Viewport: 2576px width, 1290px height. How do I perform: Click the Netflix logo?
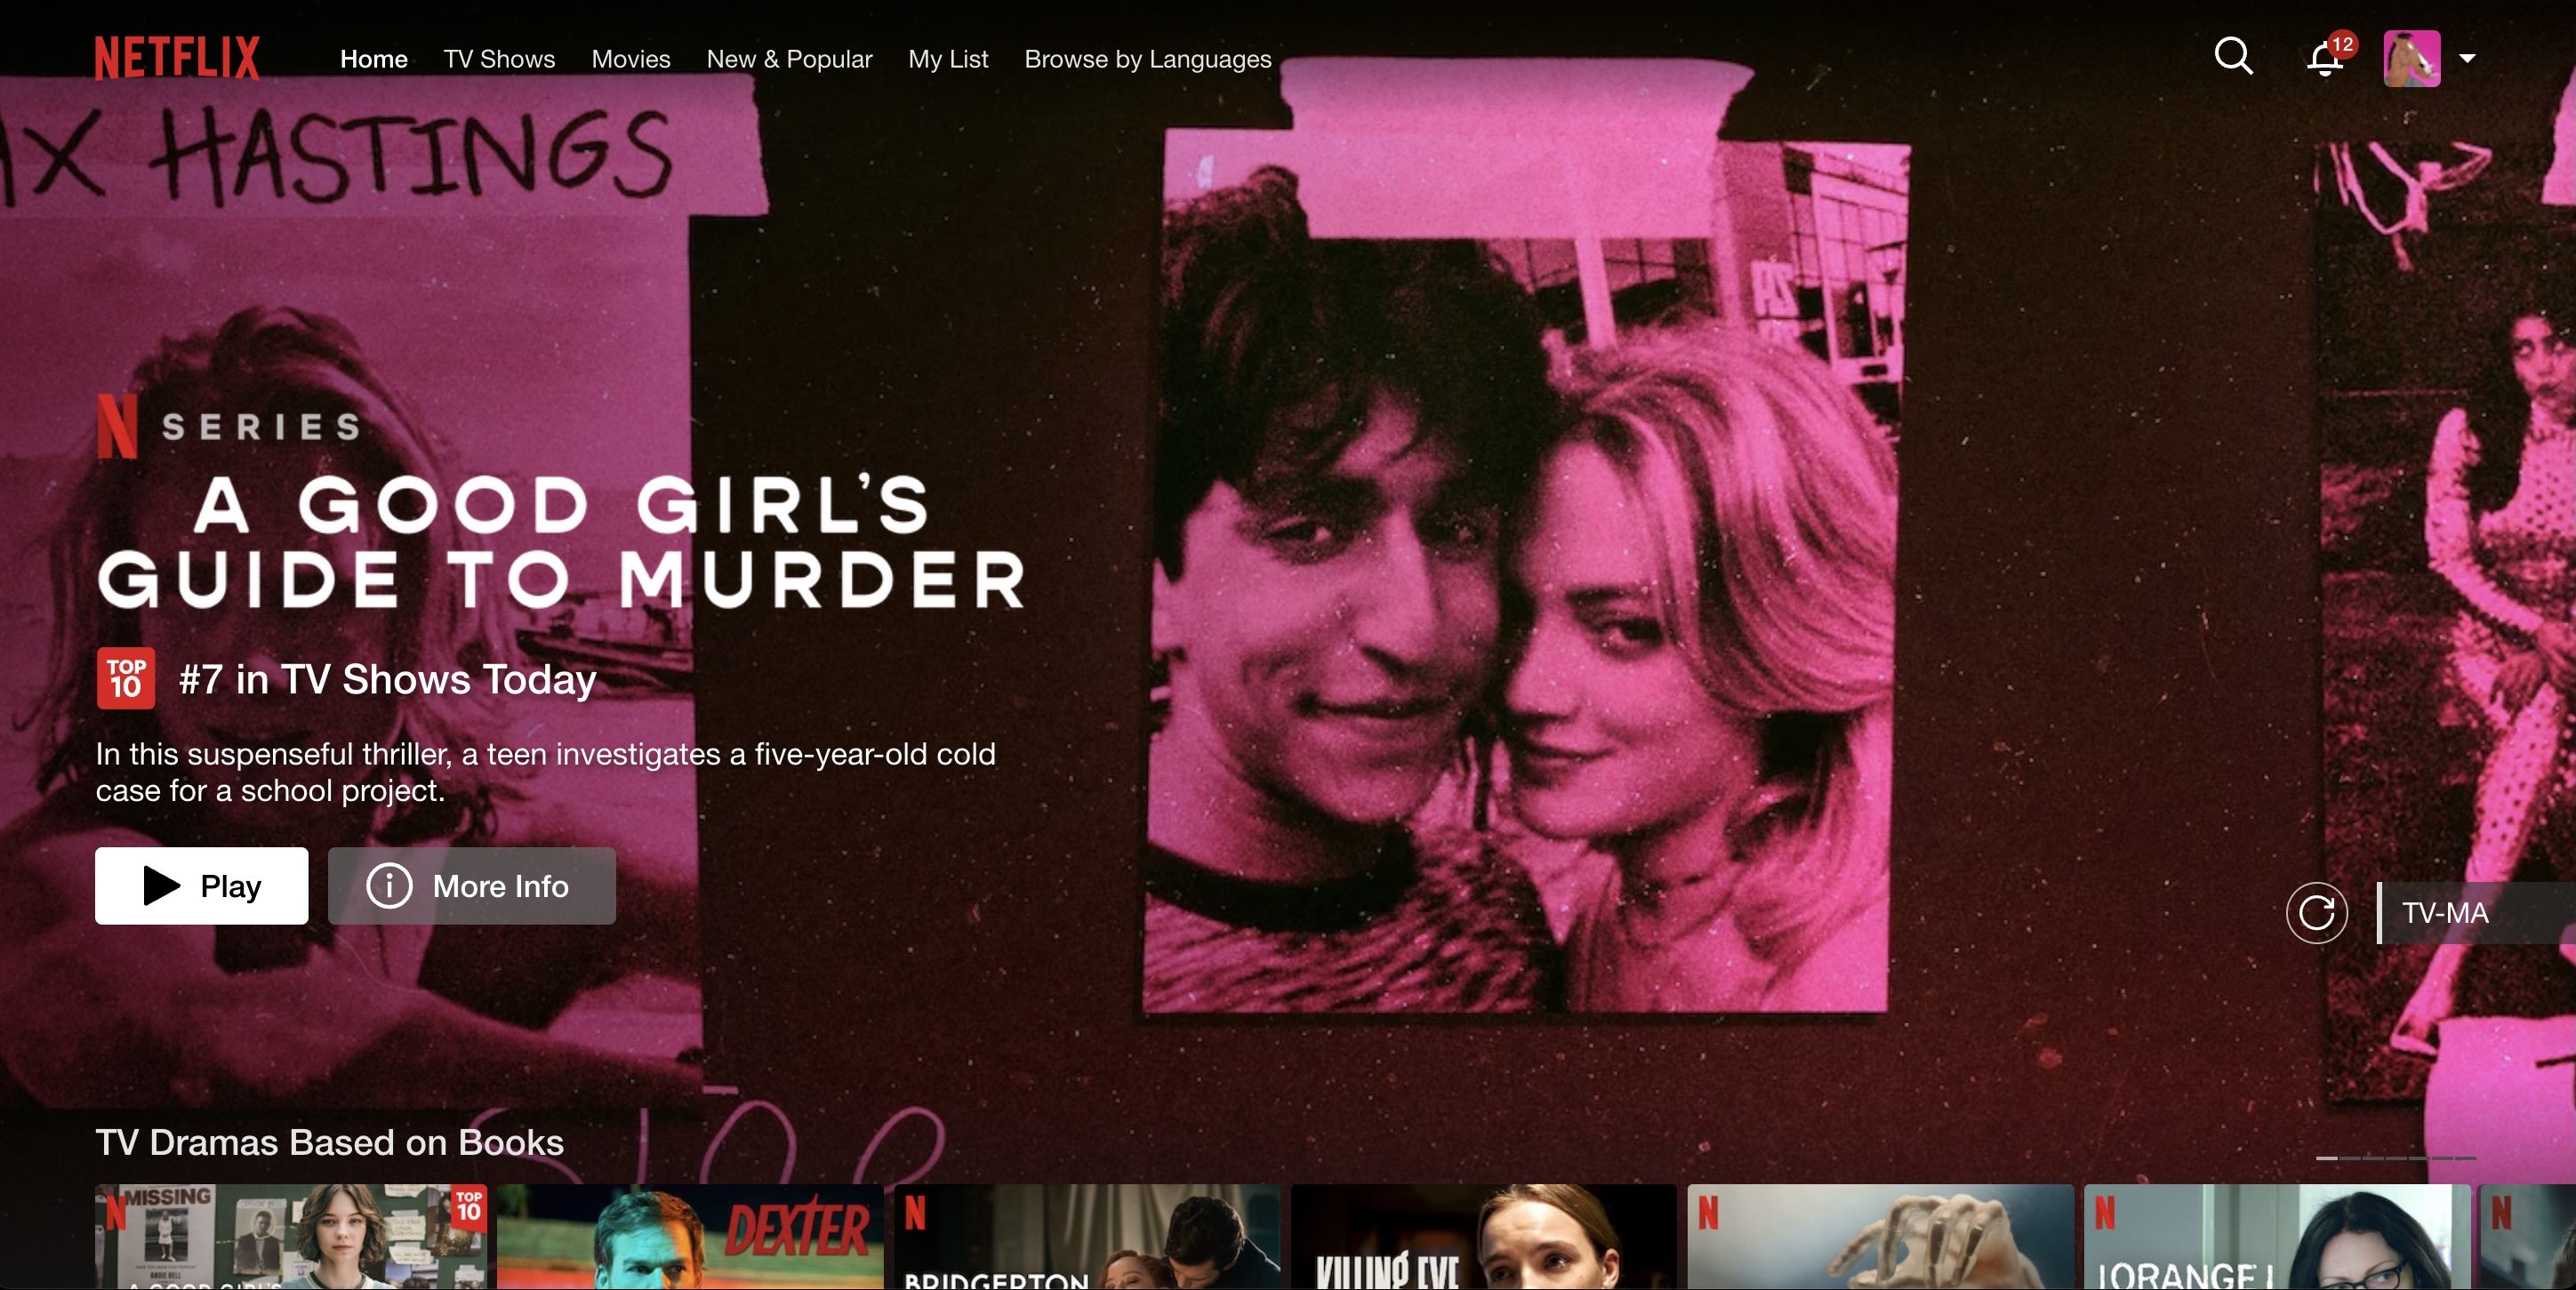coord(177,58)
